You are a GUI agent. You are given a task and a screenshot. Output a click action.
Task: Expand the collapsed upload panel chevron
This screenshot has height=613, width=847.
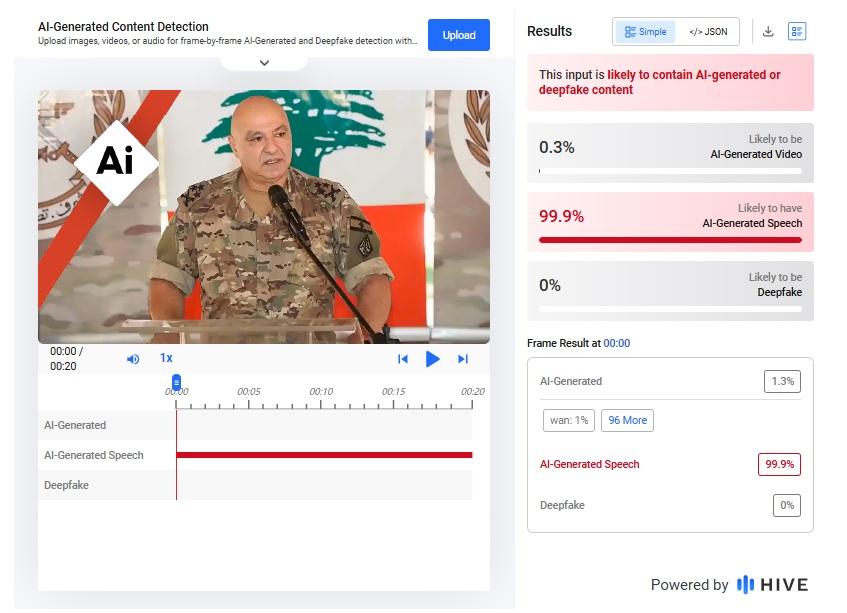(264, 63)
